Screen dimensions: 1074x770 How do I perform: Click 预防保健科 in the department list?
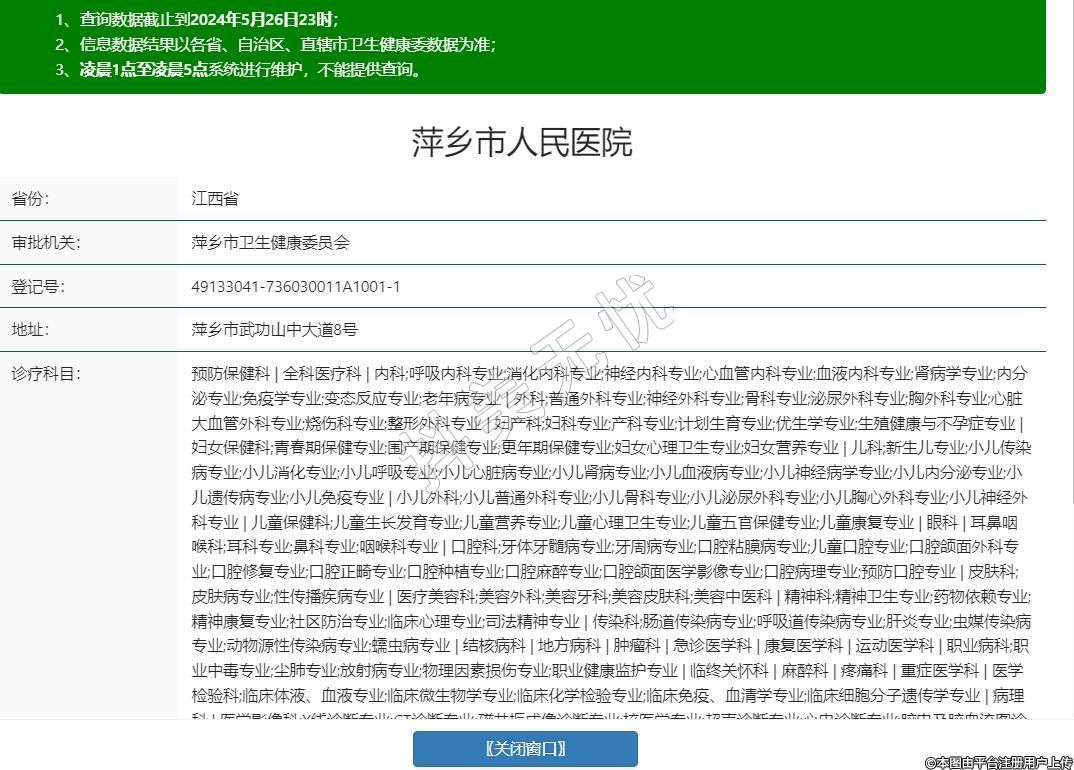[x=231, y=374]
